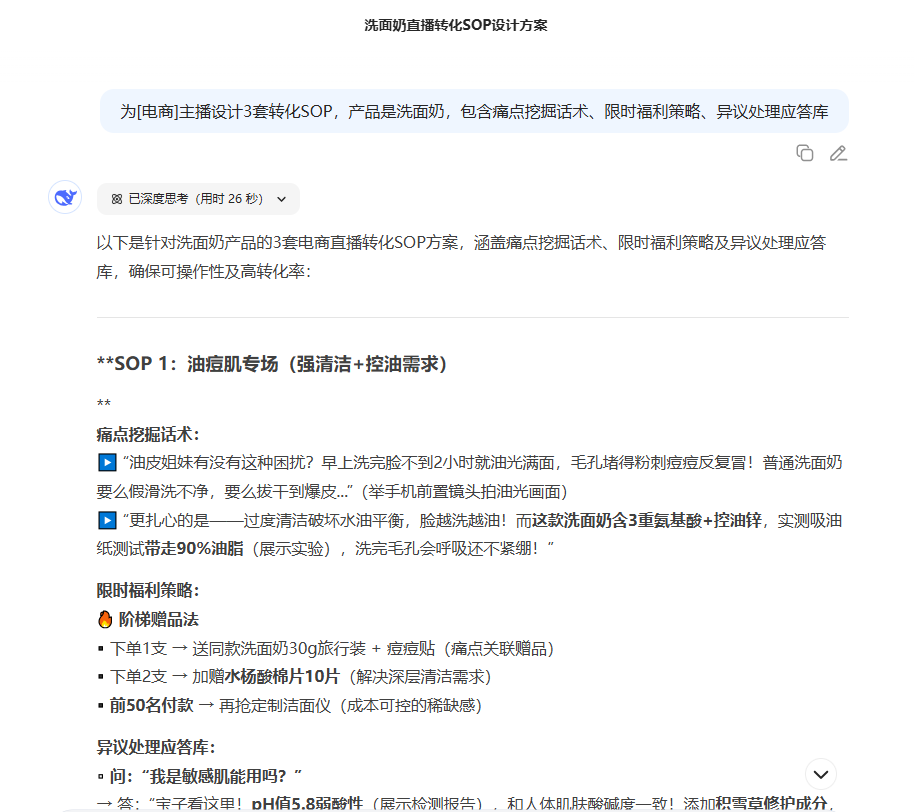Click the play emoji before the second script line
Image resolution: width=915 pixels, height=812 pixels.
coord(105,519)
